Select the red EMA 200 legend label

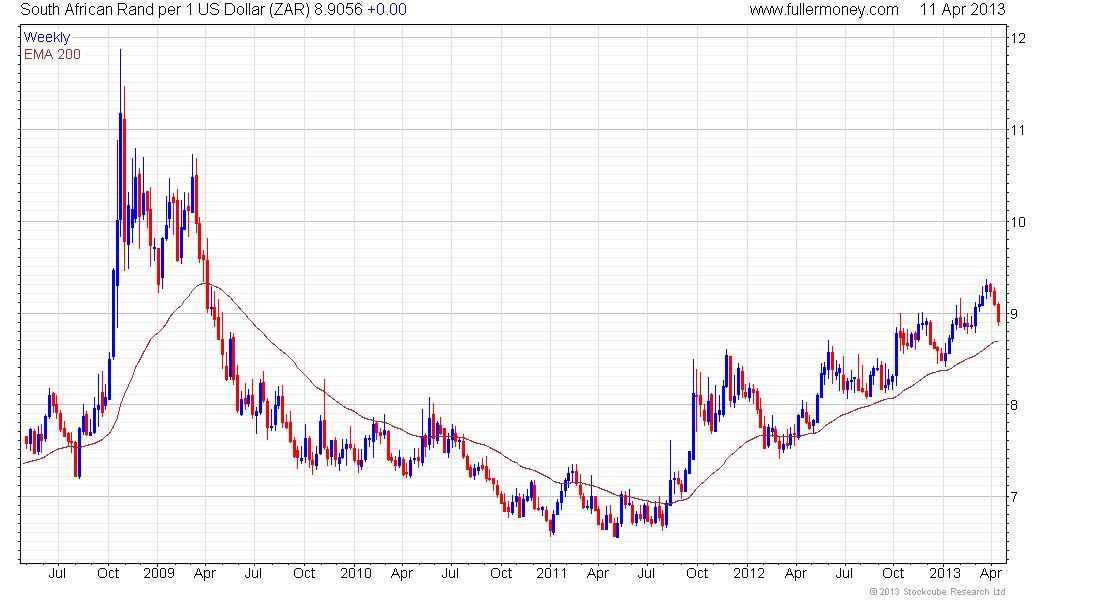(x=52, y=54)
